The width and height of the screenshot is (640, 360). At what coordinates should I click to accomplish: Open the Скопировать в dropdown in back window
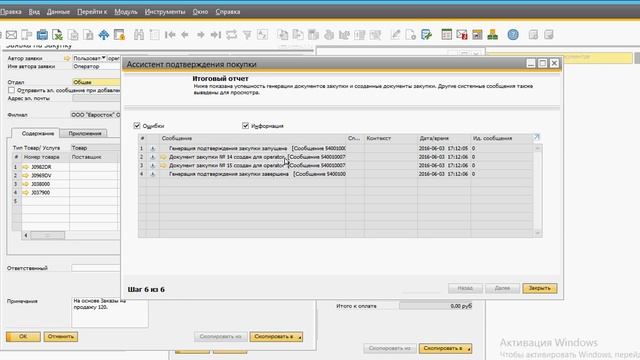click(445, 349)
